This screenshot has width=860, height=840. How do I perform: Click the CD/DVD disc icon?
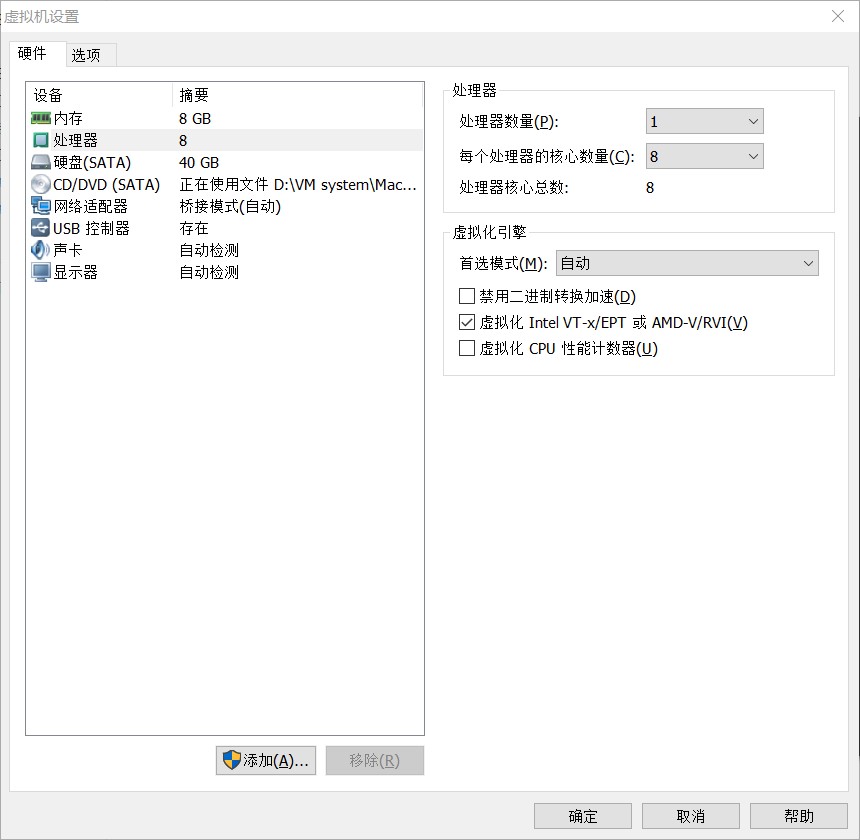click(41, 184)
